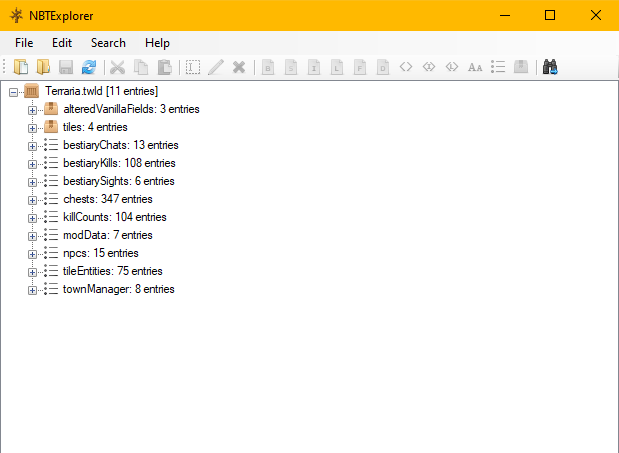Add a Byte Array tag icon

pos(406,67)
